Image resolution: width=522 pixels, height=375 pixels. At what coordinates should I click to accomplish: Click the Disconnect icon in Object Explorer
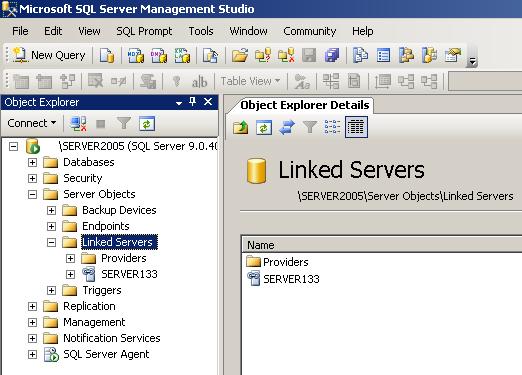tap(78, 124)
